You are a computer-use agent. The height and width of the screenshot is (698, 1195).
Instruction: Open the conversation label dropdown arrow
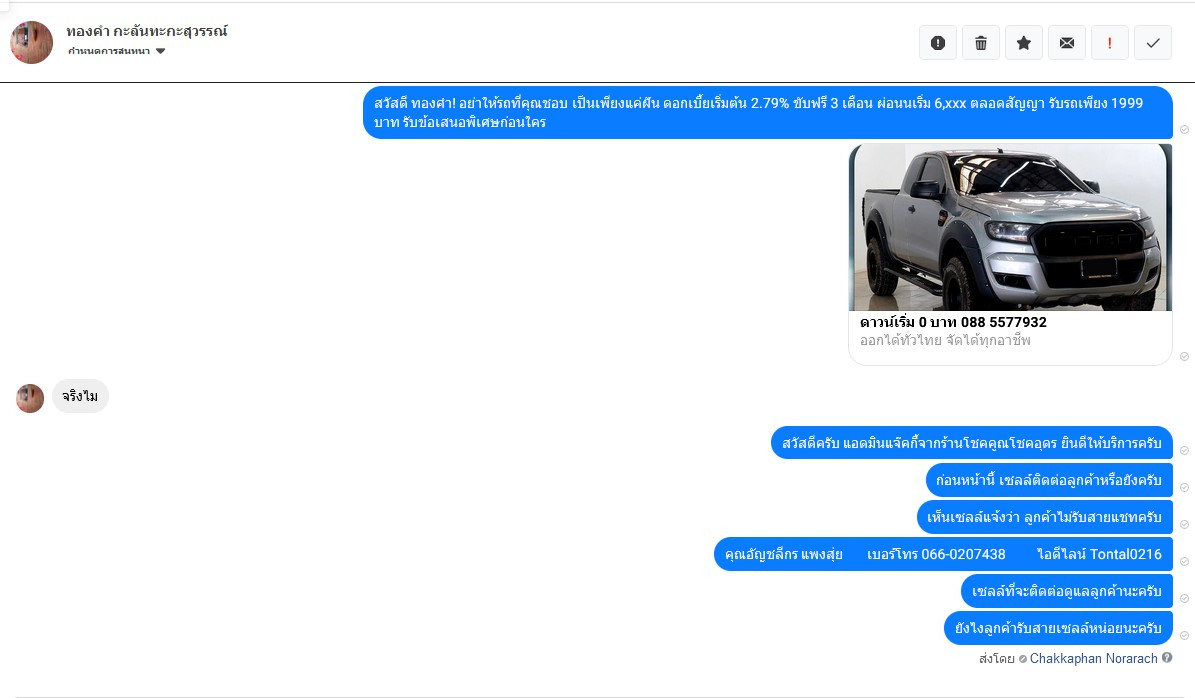pos(160,51)
